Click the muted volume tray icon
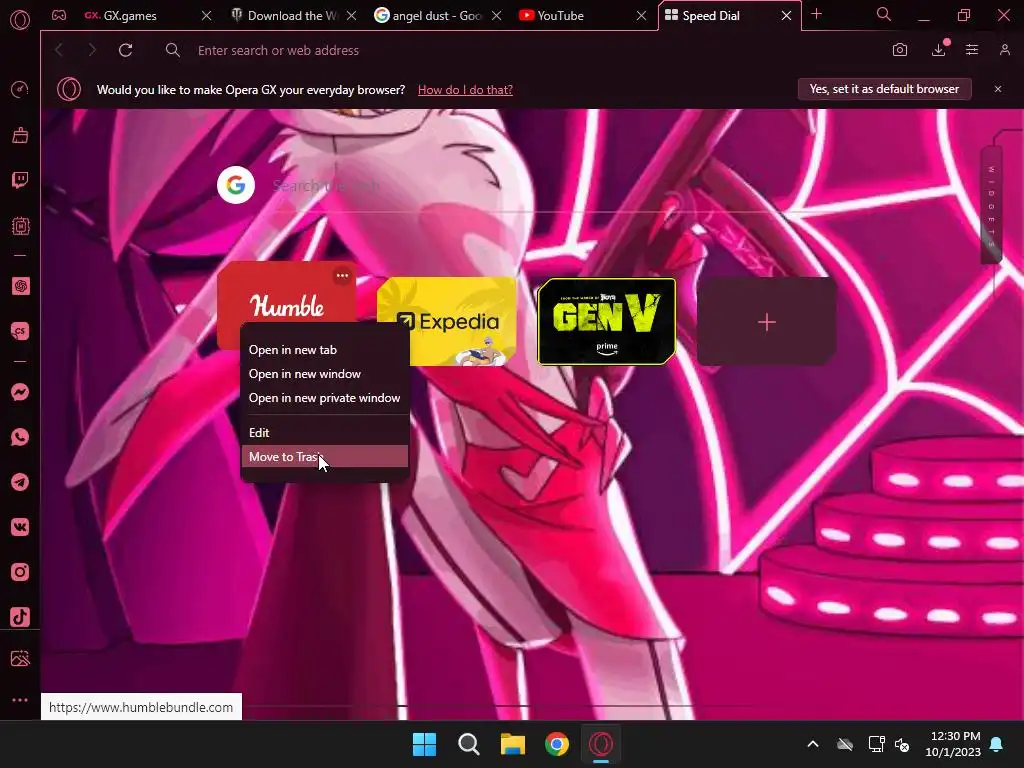Image resolution: width=1024 pixels, height=768 pixels. (903, 744)
